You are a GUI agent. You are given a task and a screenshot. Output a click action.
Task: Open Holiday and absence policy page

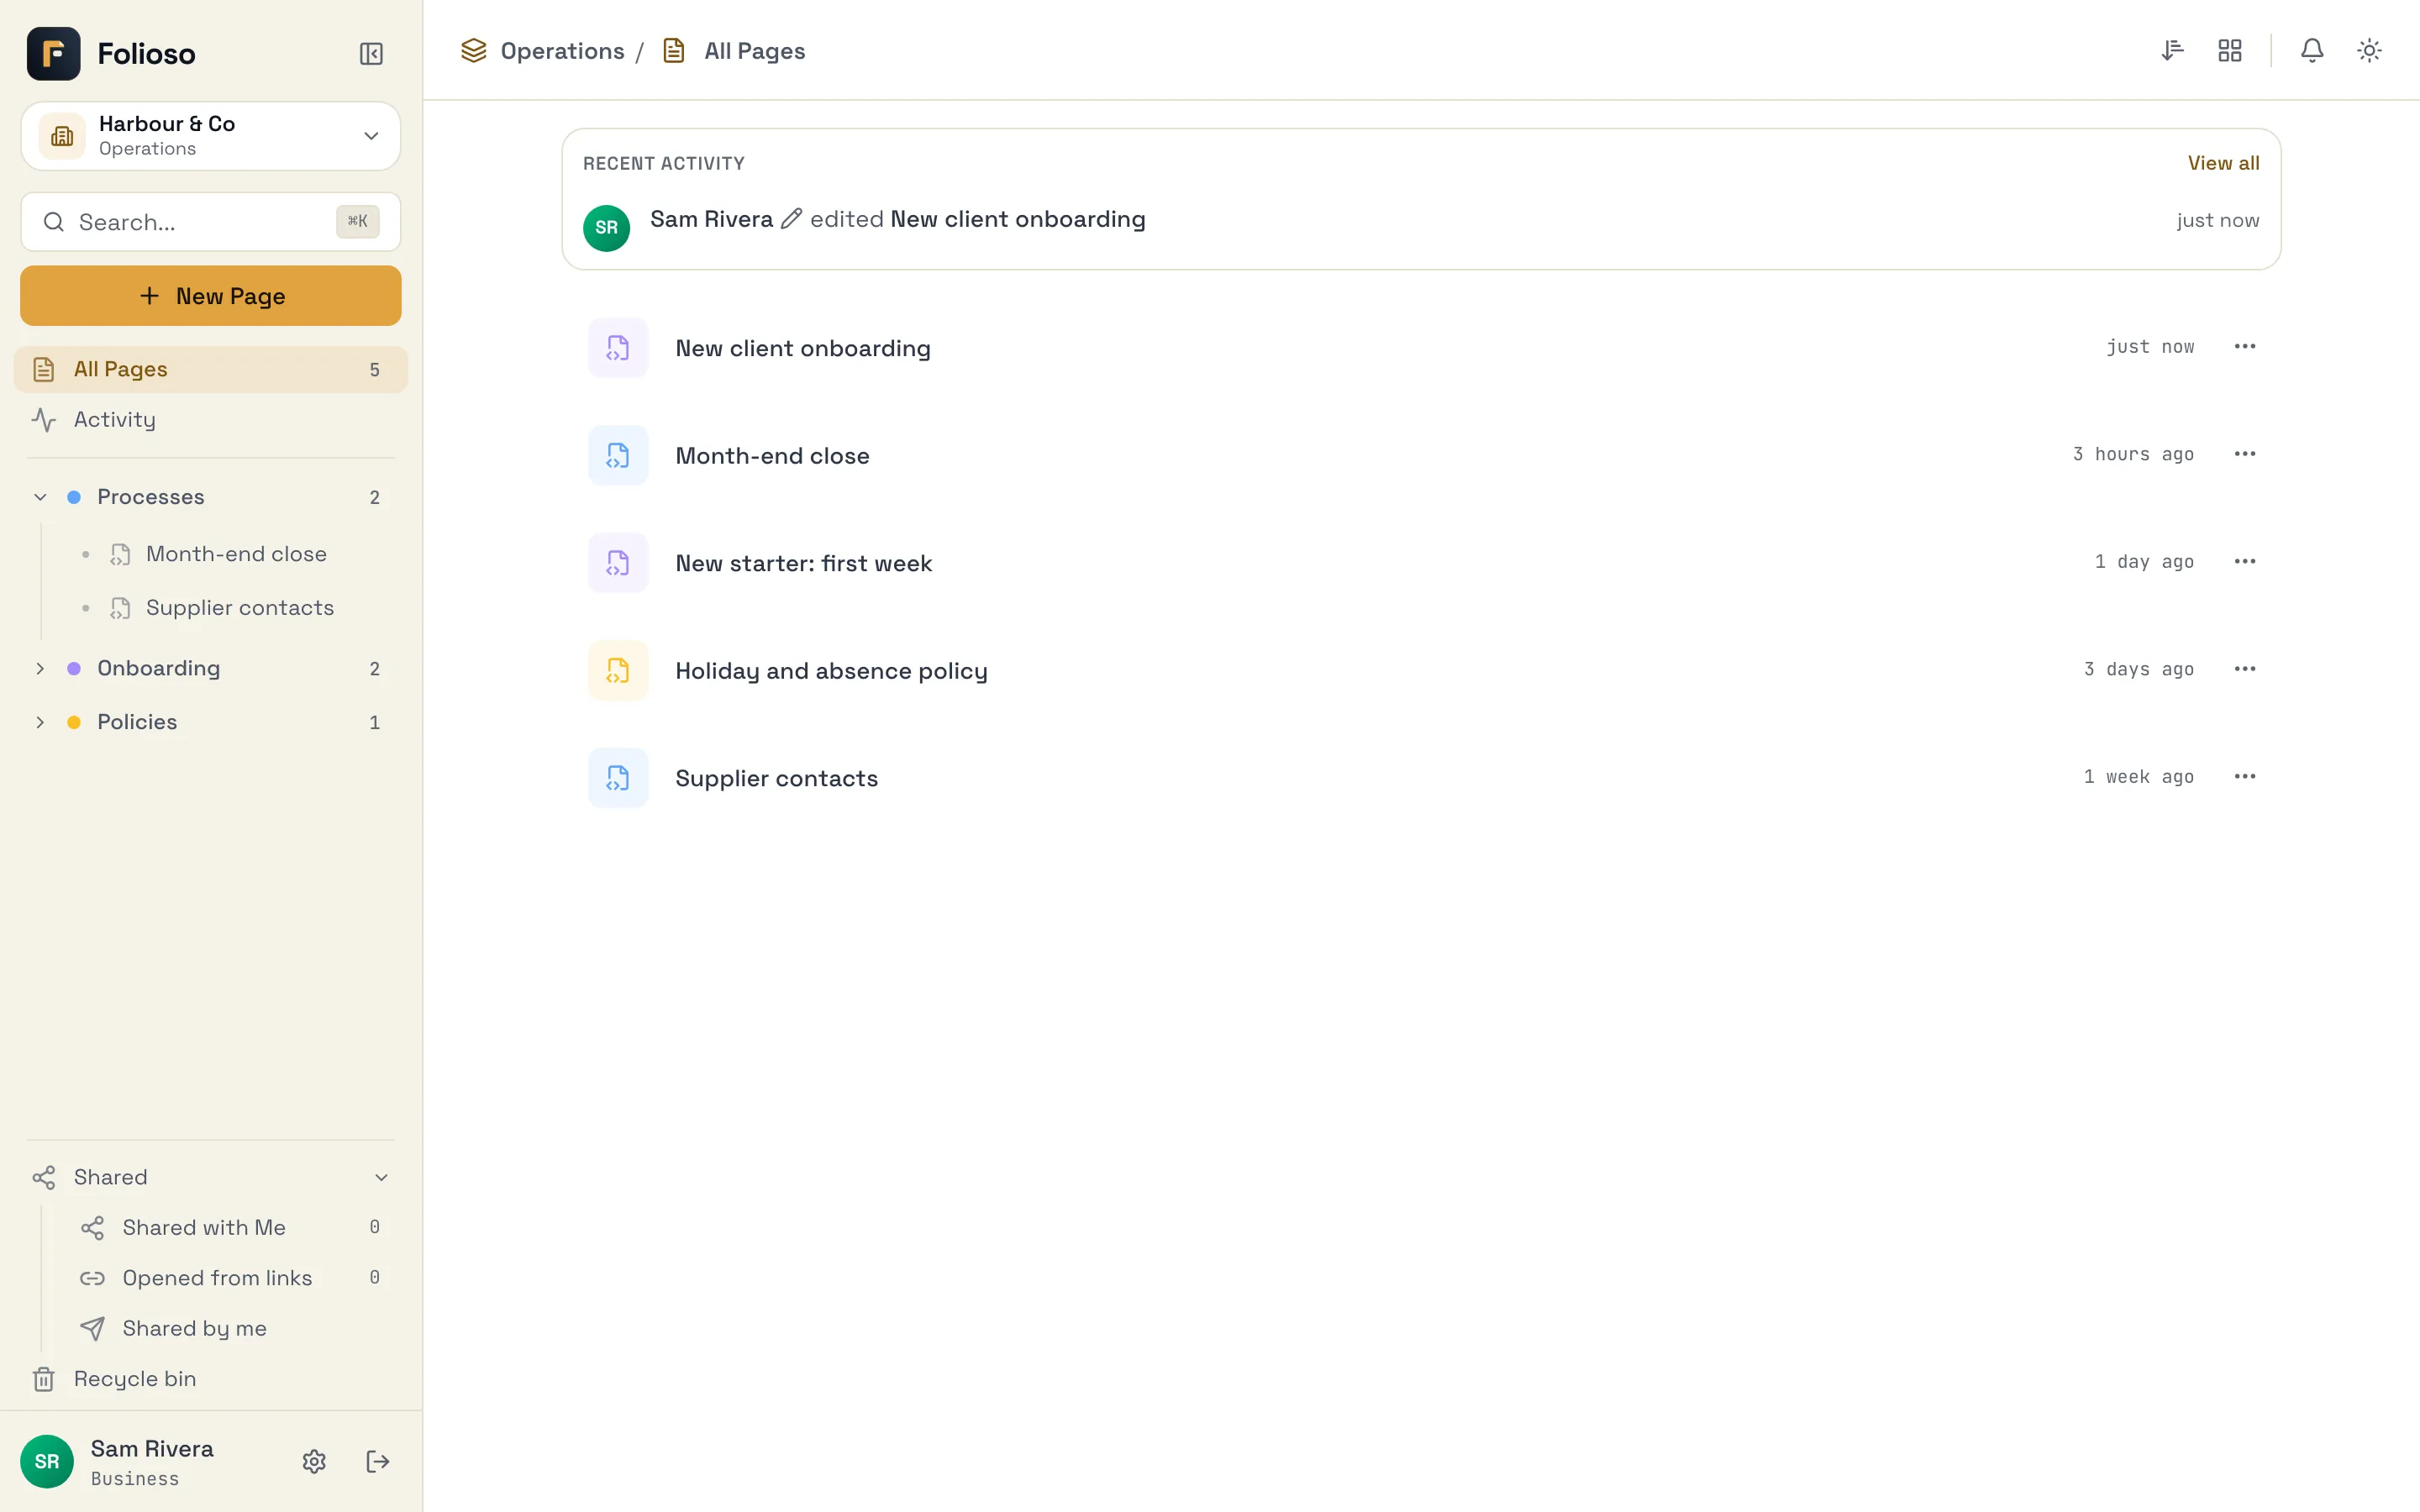(x=1421, y=671)
